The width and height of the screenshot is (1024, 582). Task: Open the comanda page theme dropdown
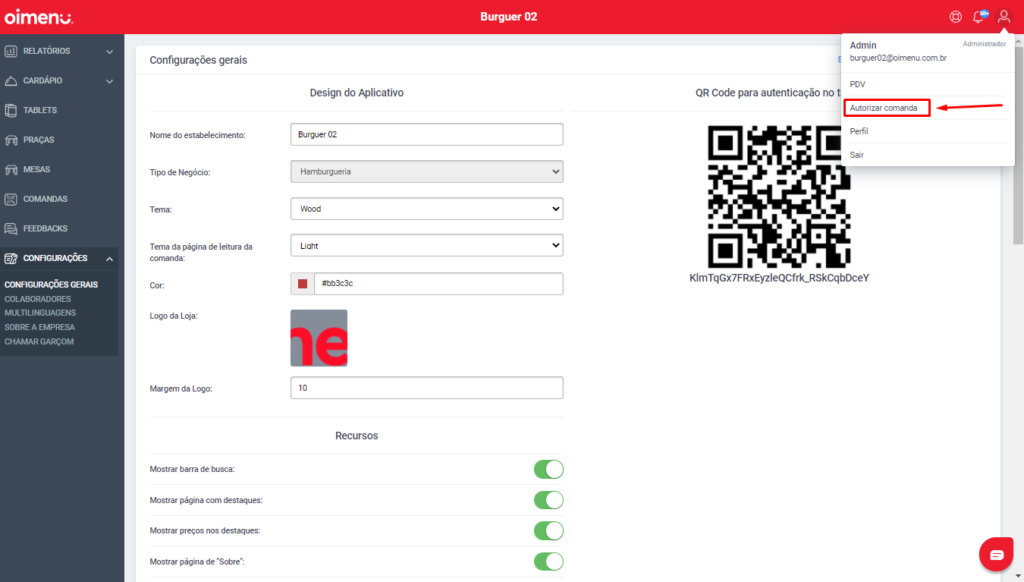426,246
